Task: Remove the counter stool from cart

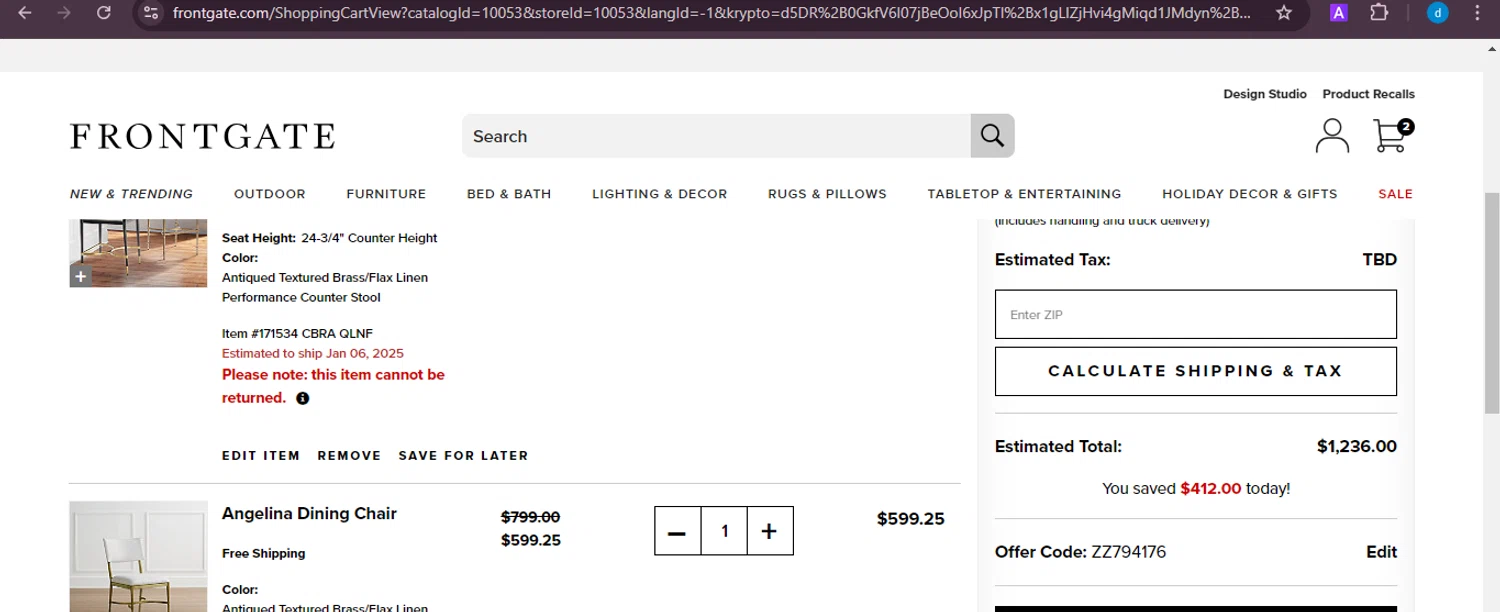Action: [349, 456]
